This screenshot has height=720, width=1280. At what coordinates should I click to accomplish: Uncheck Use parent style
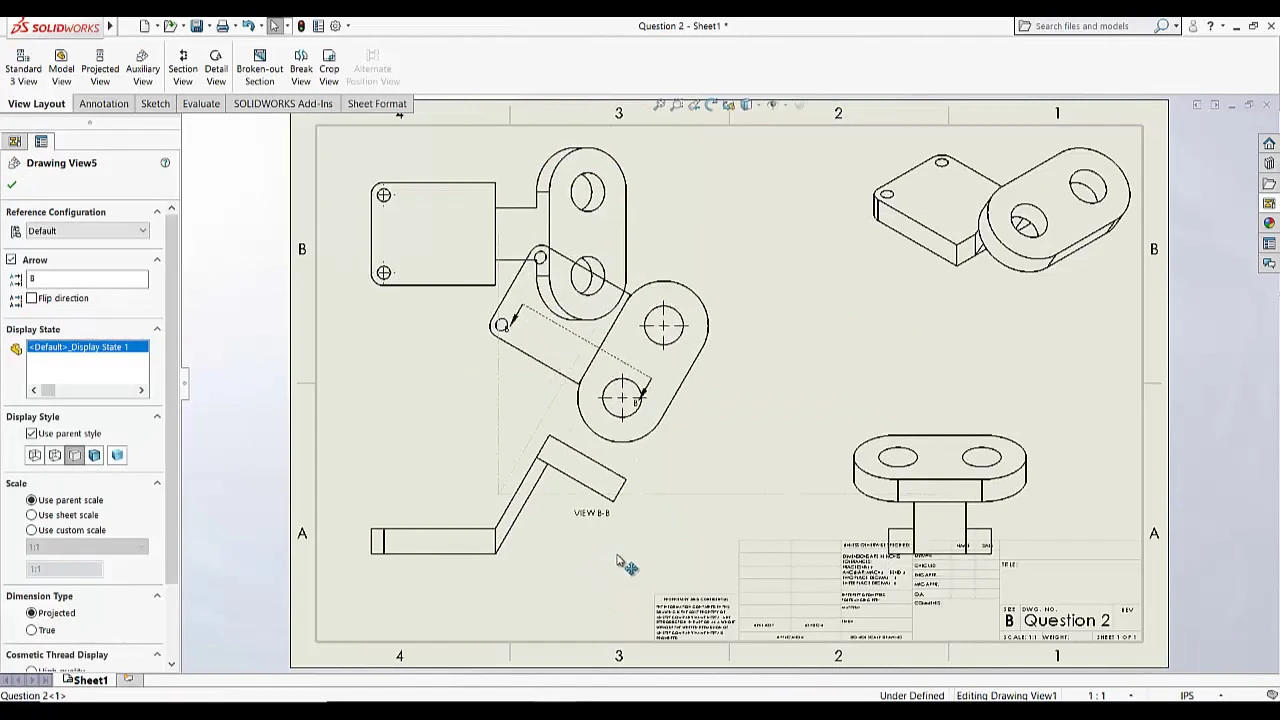32,434
